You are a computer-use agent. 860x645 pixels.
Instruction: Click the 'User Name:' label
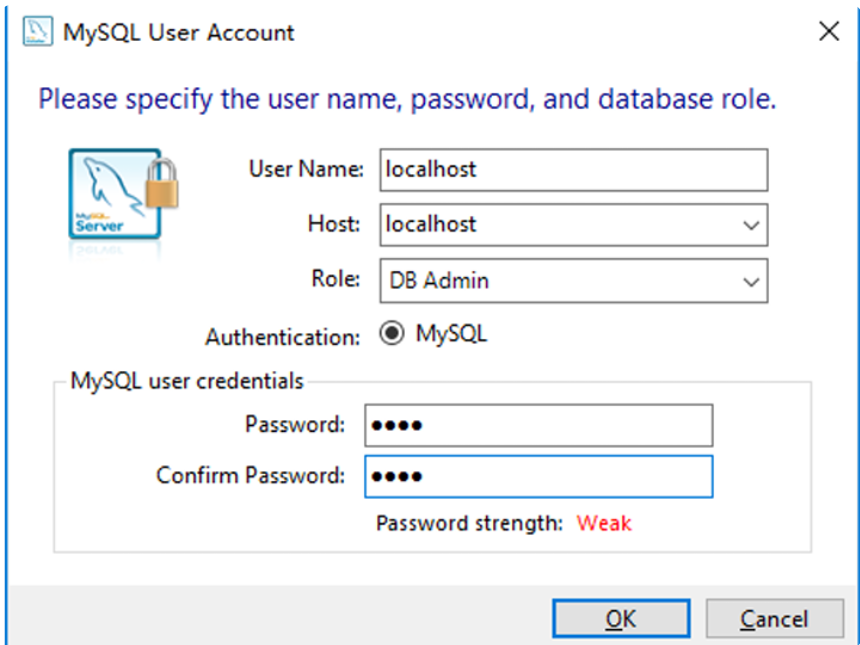(306, 169)
